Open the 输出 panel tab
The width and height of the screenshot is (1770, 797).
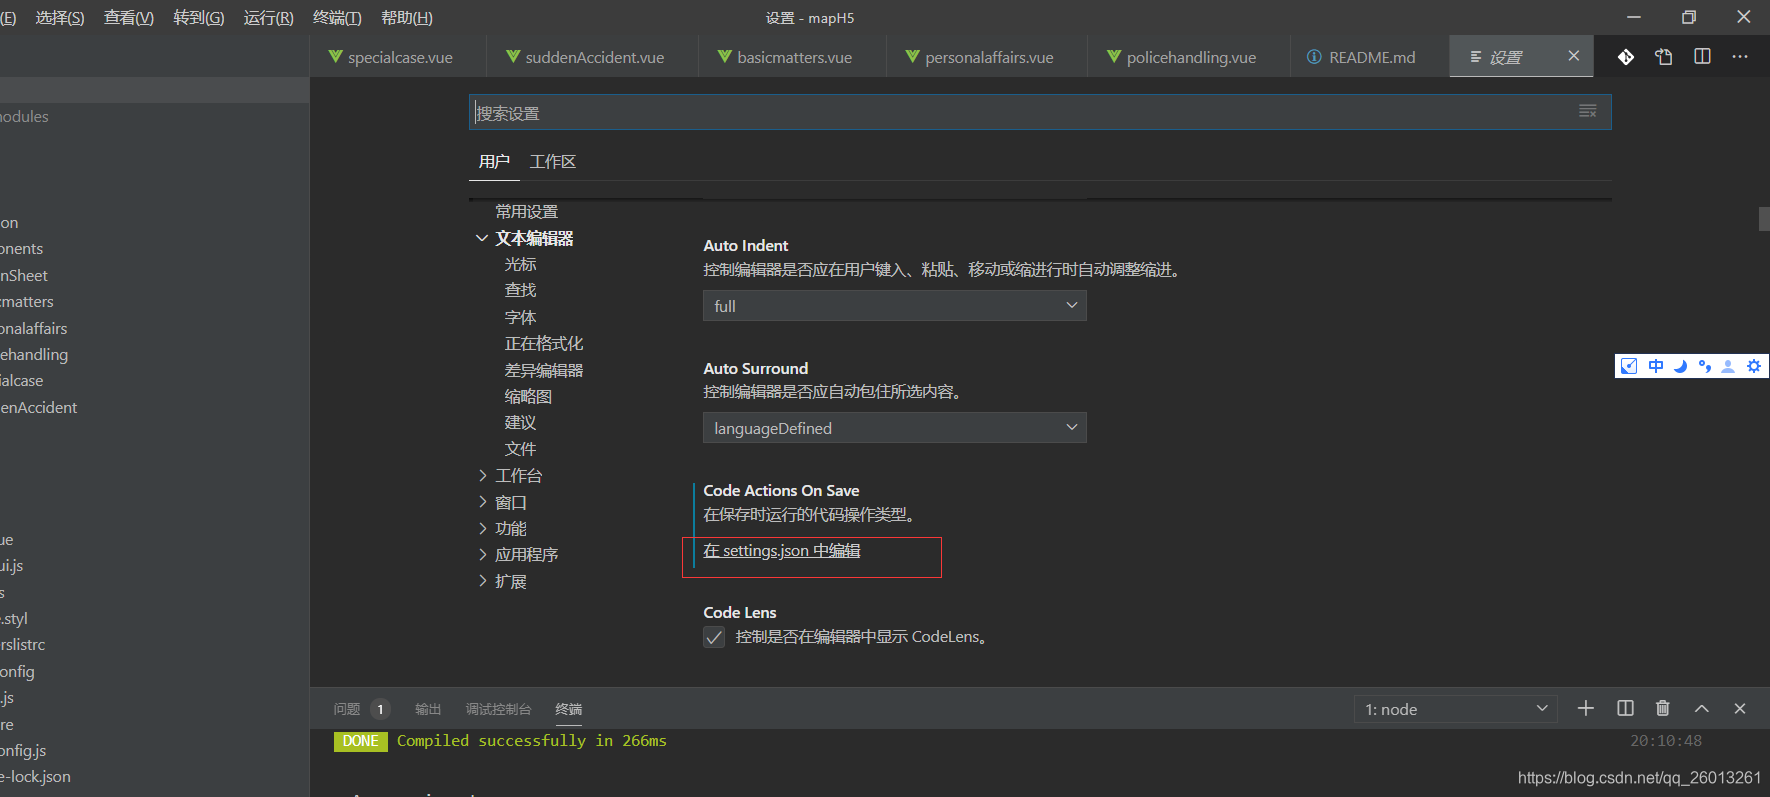pyautogui.click(x=428, y=709)
